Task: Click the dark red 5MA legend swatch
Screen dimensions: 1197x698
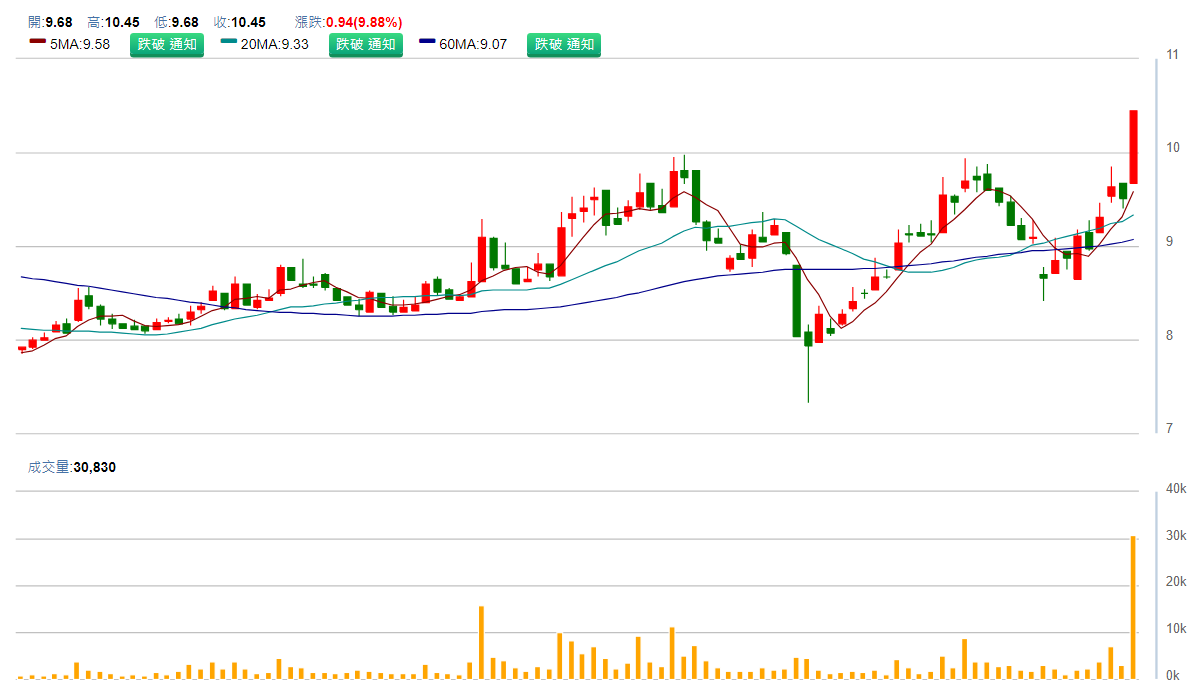Action: tap(37, 42)
